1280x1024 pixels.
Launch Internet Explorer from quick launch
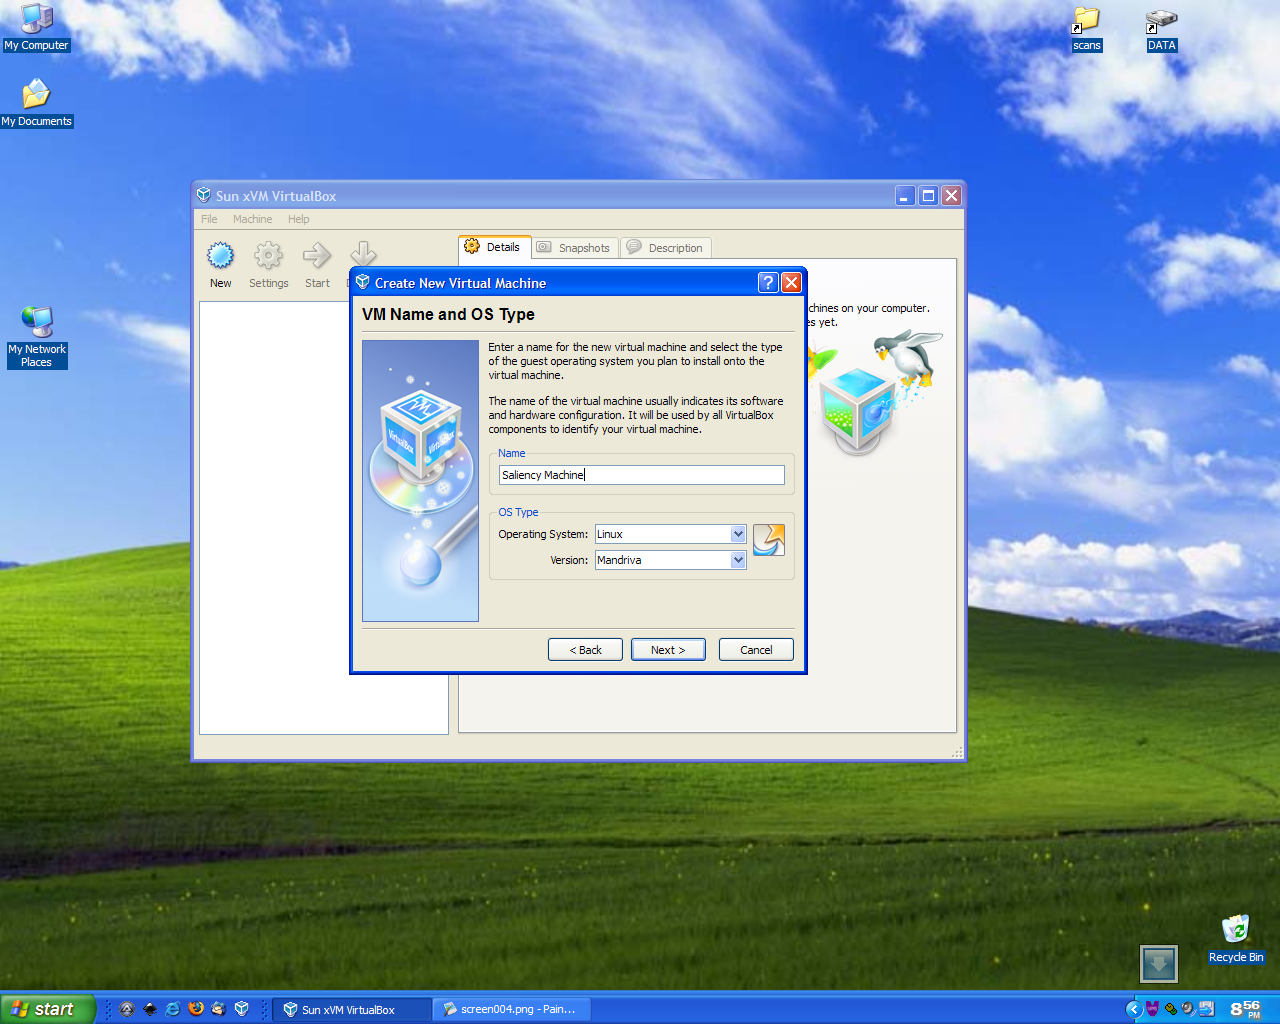(x=173, y=1009)
